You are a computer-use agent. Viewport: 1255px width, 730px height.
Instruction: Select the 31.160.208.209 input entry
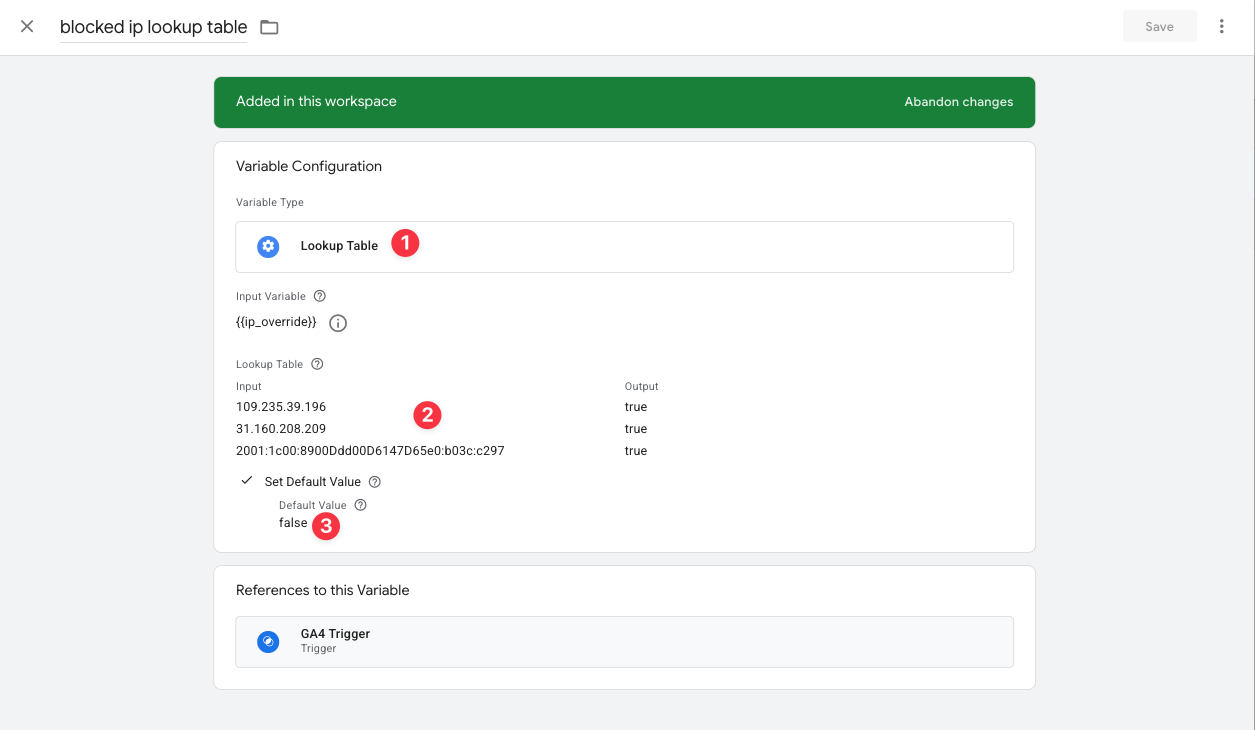281,429
